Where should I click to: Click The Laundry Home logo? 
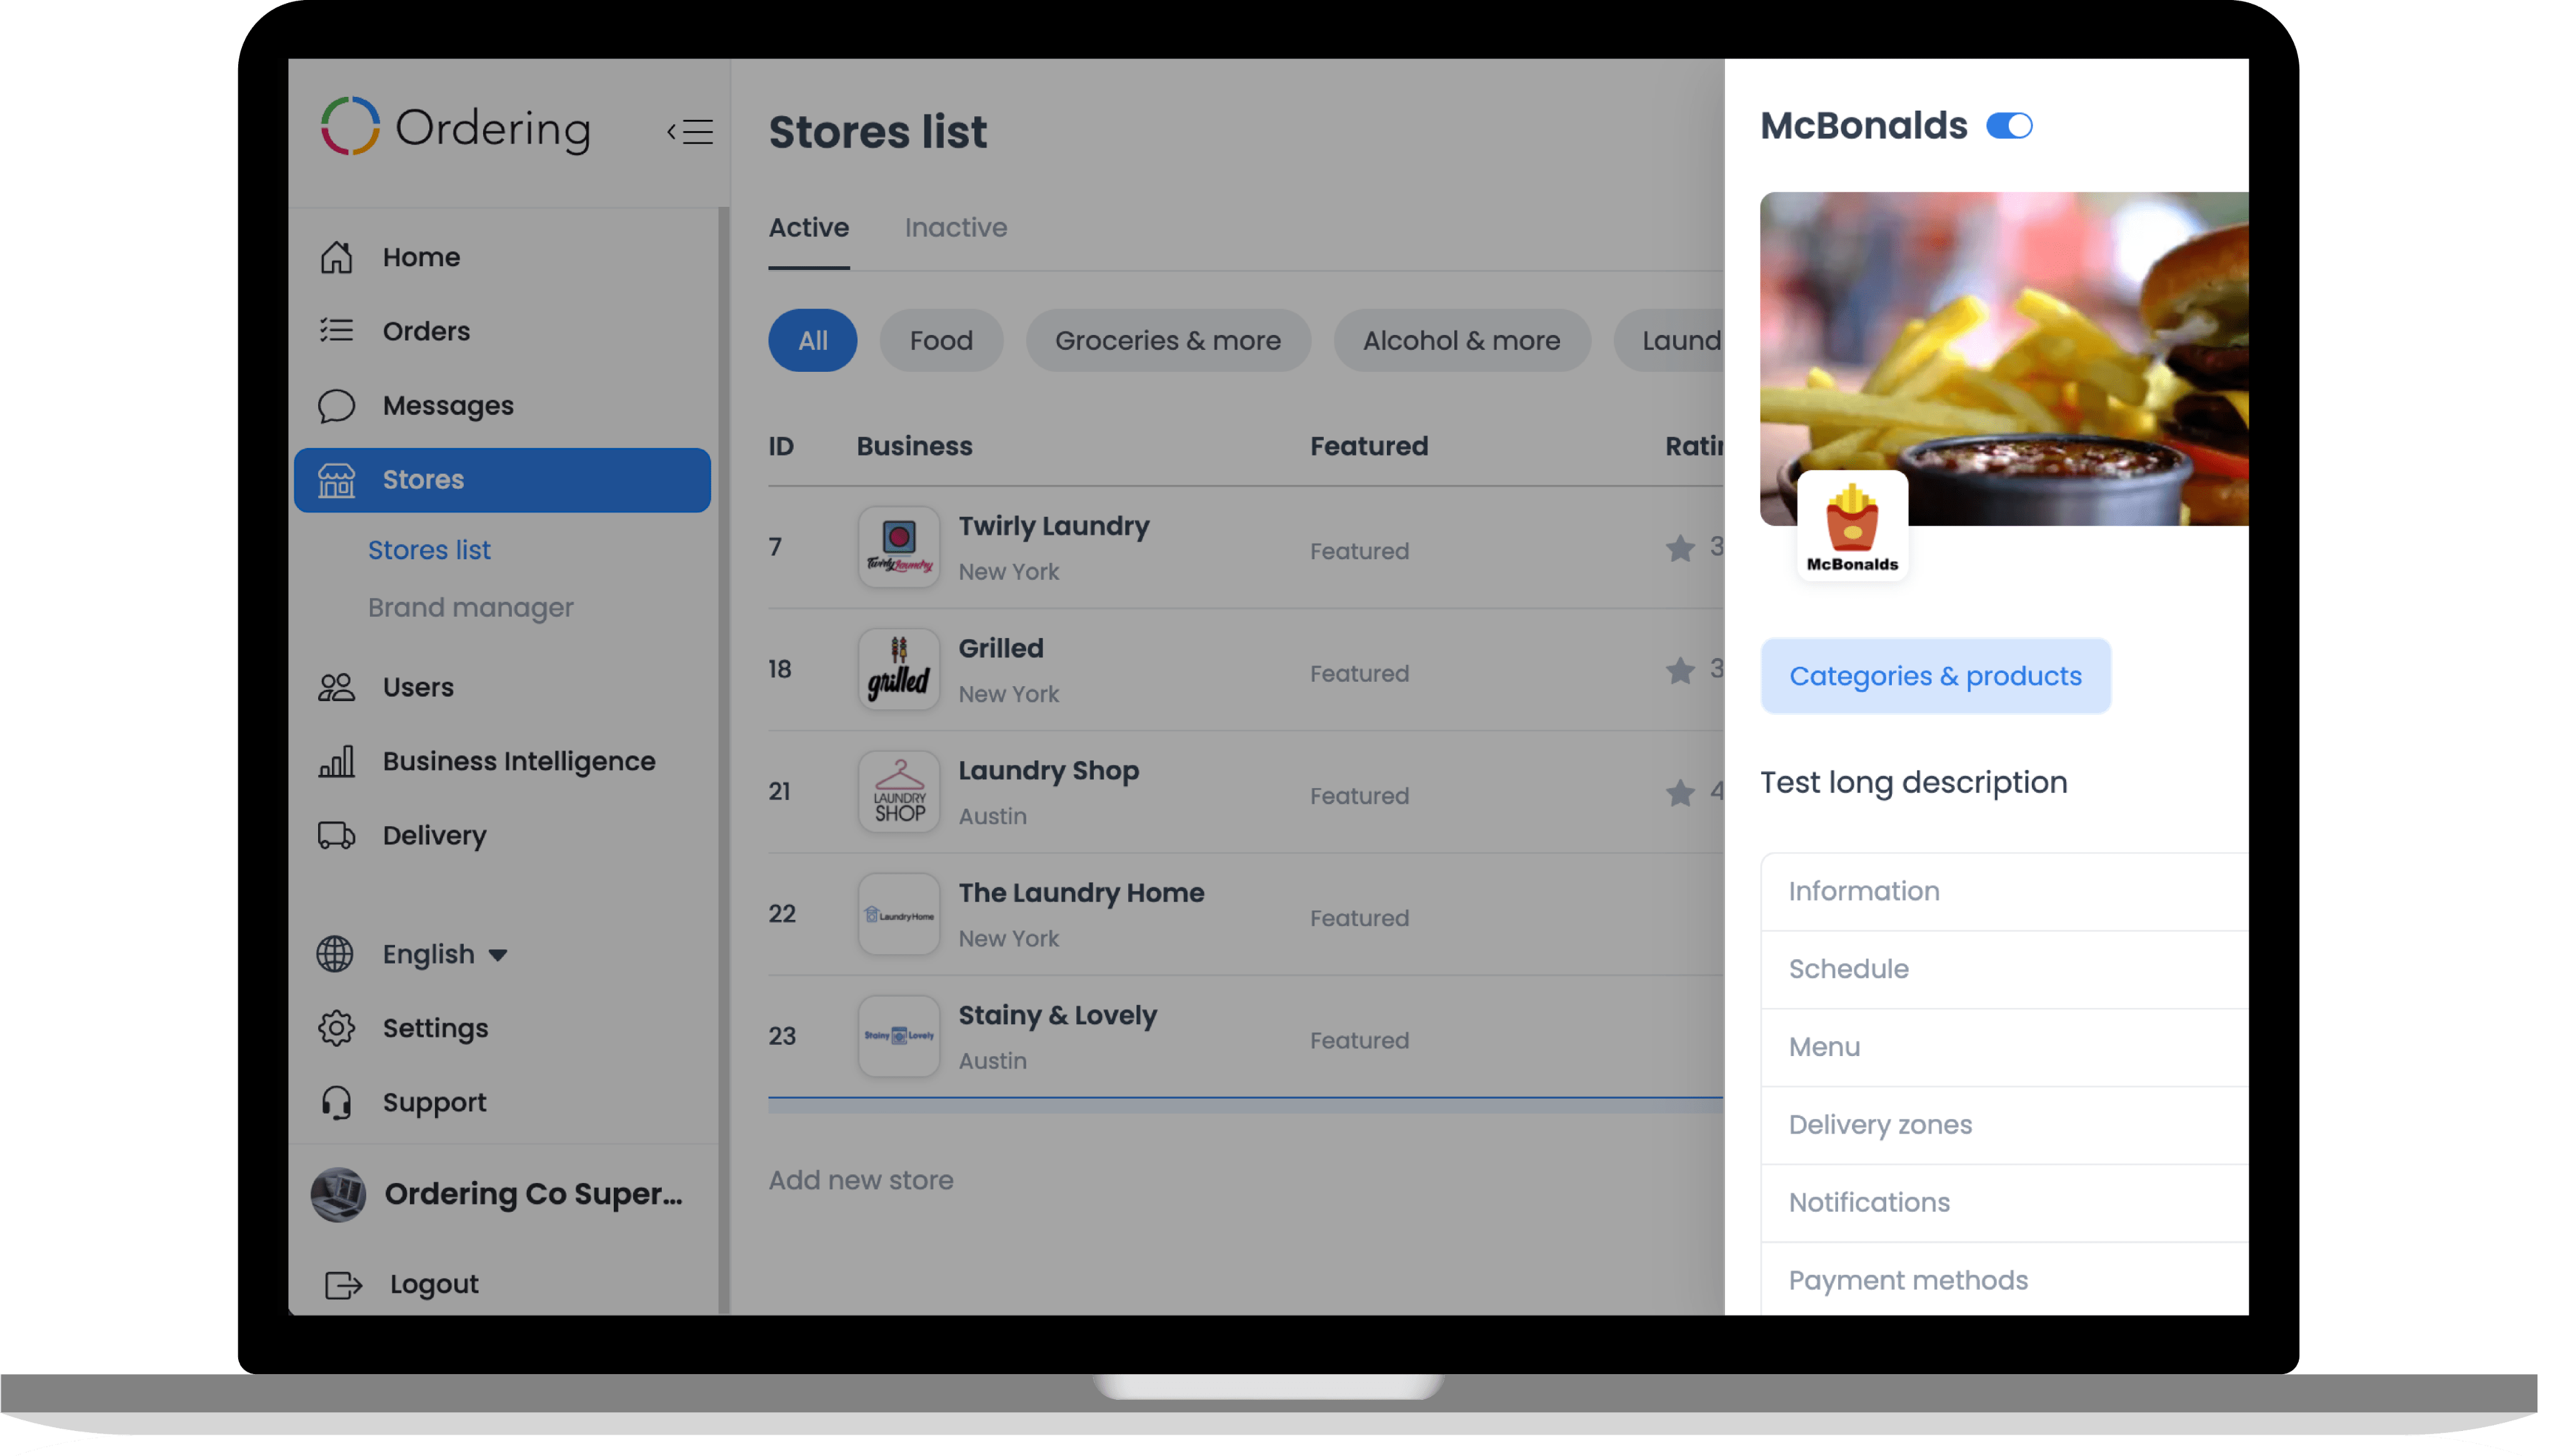899,914
